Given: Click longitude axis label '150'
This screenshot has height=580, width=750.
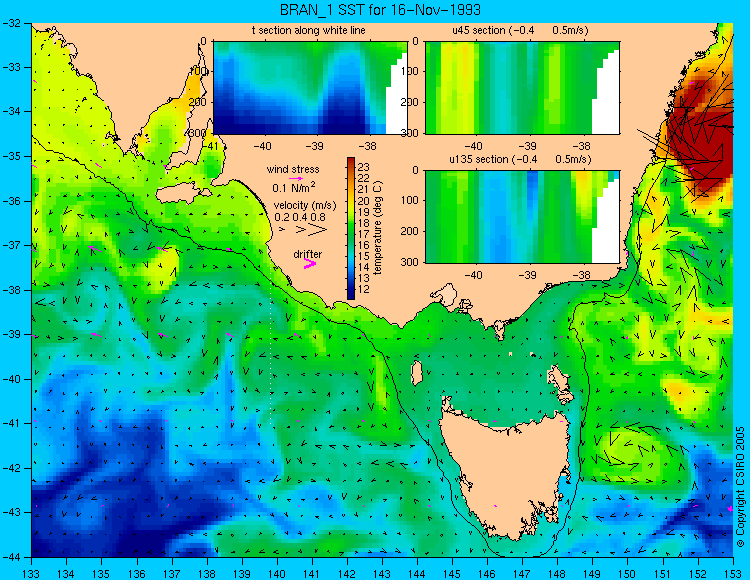Looking at the screenshot, I should point(627,574).
